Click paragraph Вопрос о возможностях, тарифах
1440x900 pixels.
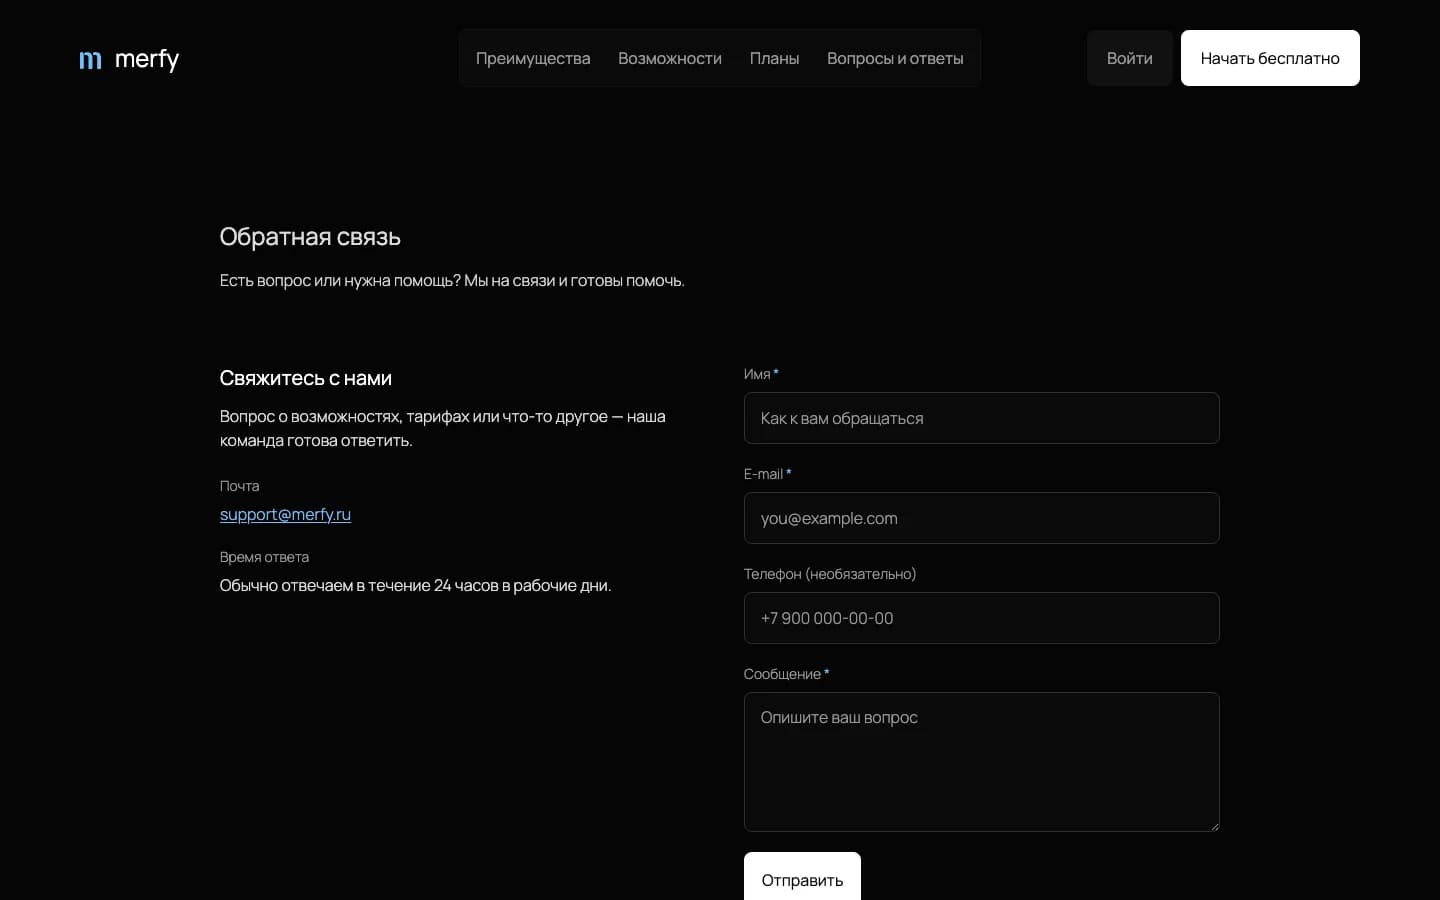443,428
